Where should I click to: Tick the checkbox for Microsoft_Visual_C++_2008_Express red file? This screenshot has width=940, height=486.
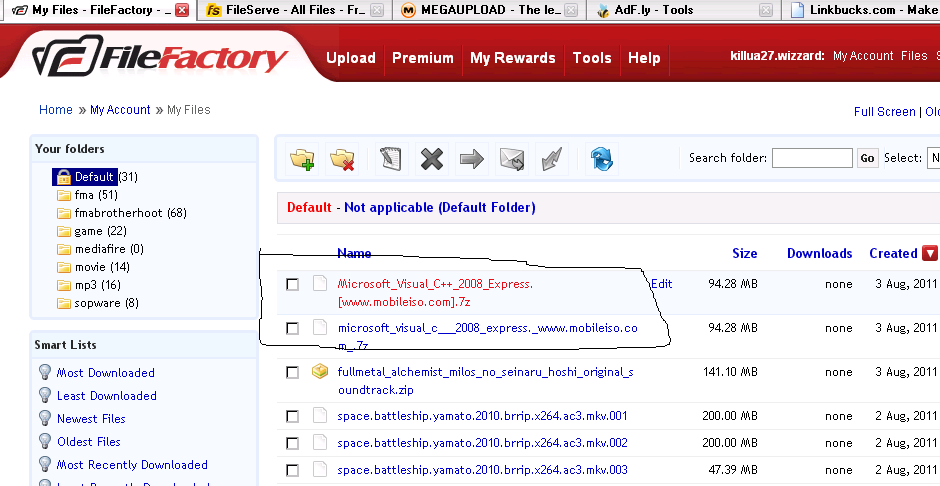point(292,284)
